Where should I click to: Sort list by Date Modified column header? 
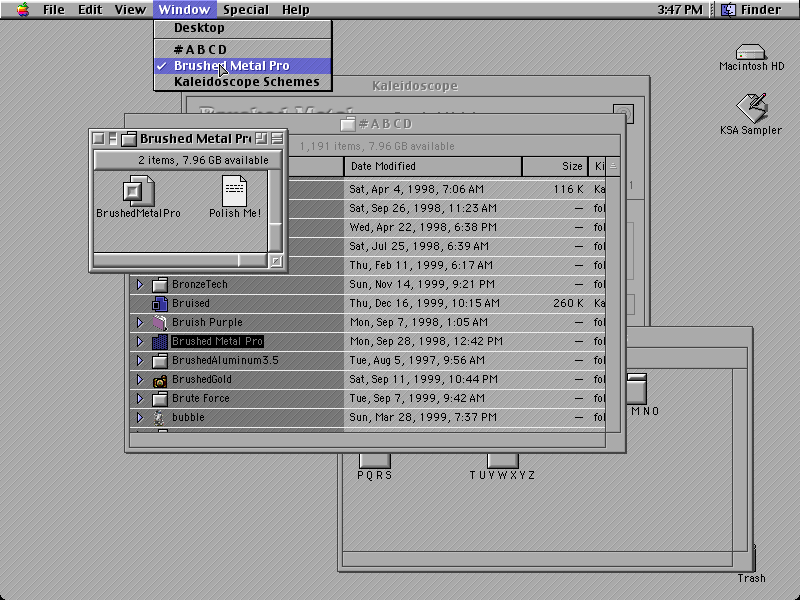(433, 166)
